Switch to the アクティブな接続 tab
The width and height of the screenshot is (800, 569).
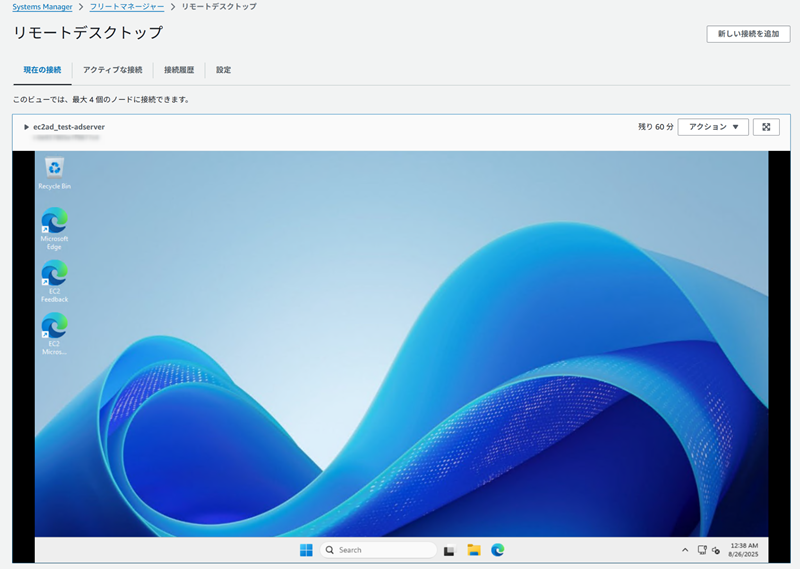coord(112,70)
